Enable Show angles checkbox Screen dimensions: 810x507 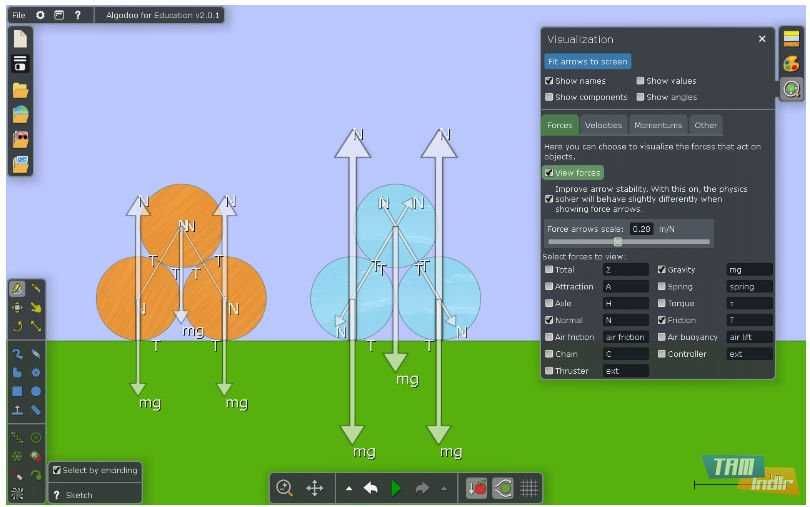(640, 97)
